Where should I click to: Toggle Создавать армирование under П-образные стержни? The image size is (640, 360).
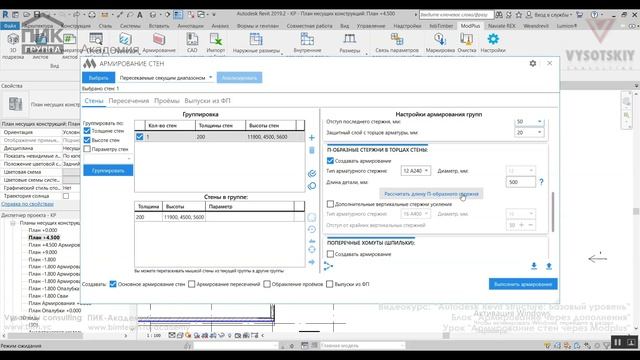330,161
